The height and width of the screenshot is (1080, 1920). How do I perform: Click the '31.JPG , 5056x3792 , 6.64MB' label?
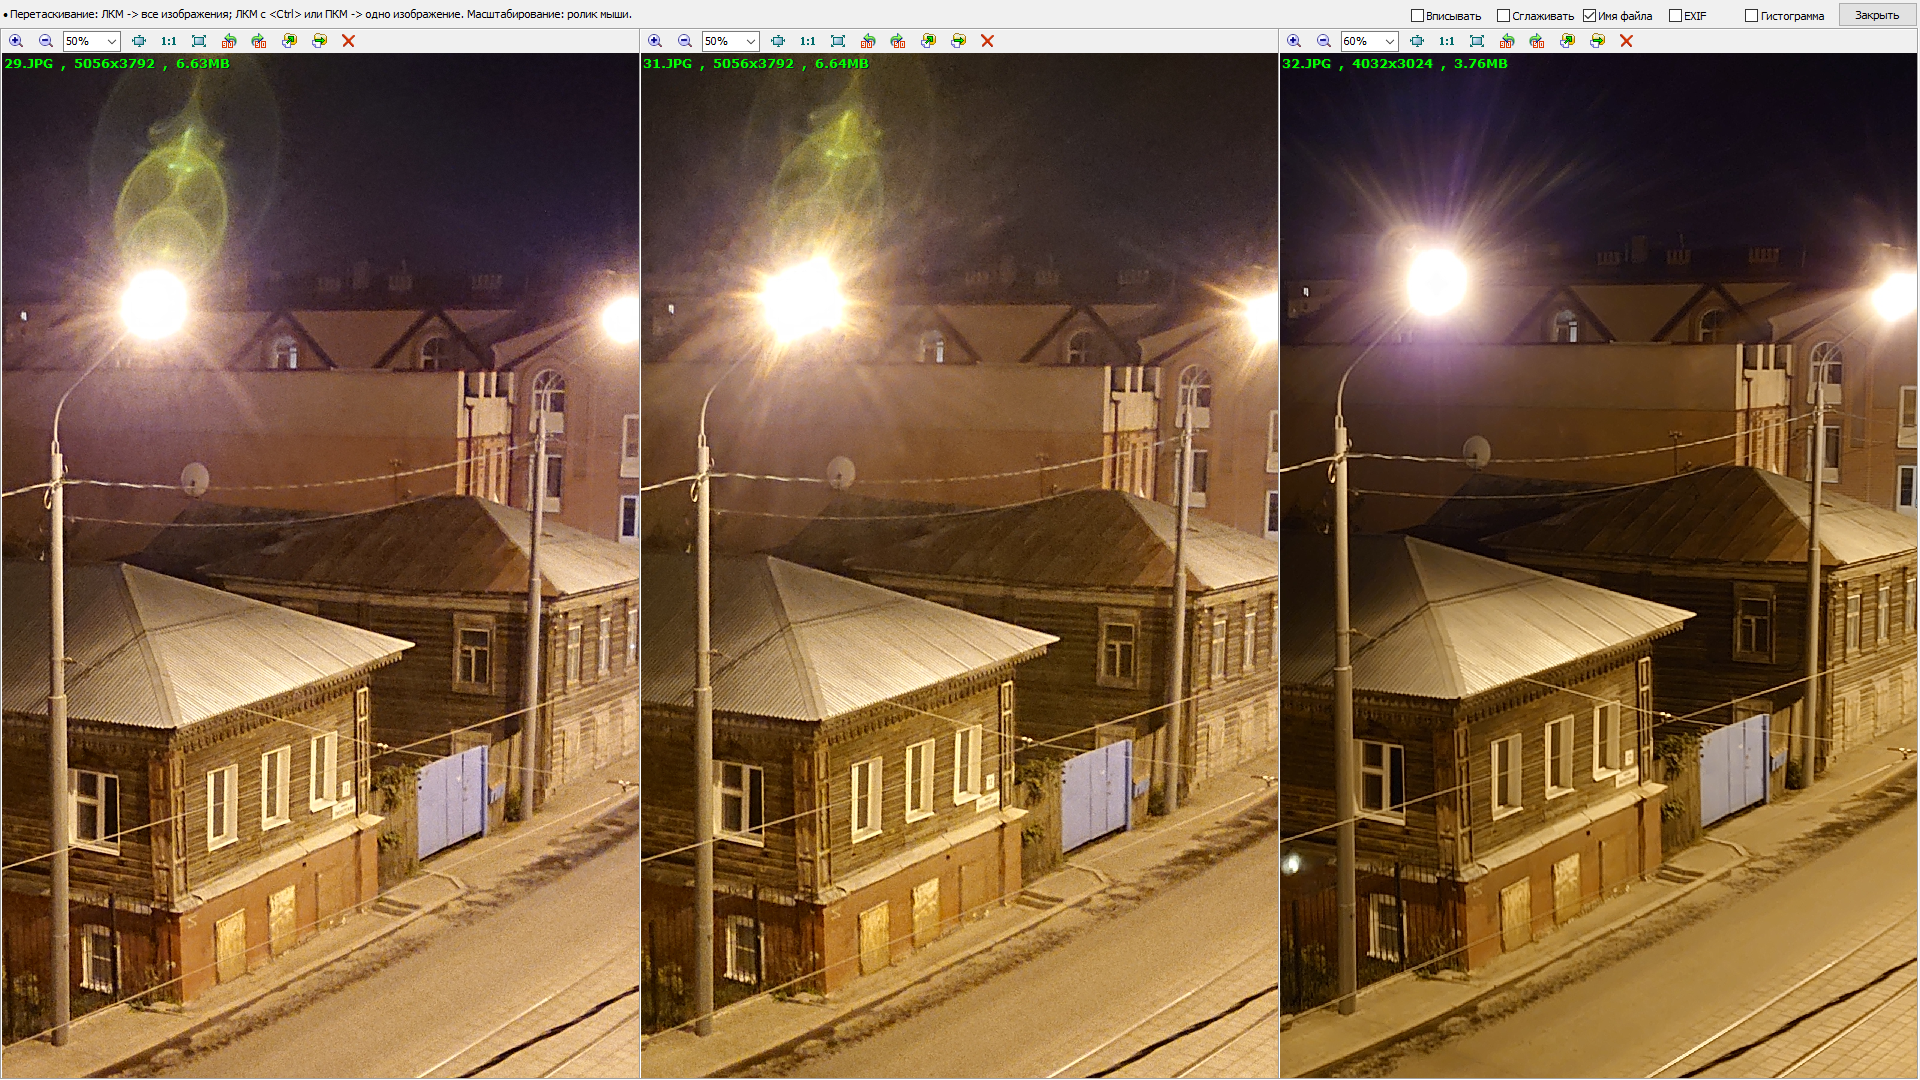click(x=756, y=63)
